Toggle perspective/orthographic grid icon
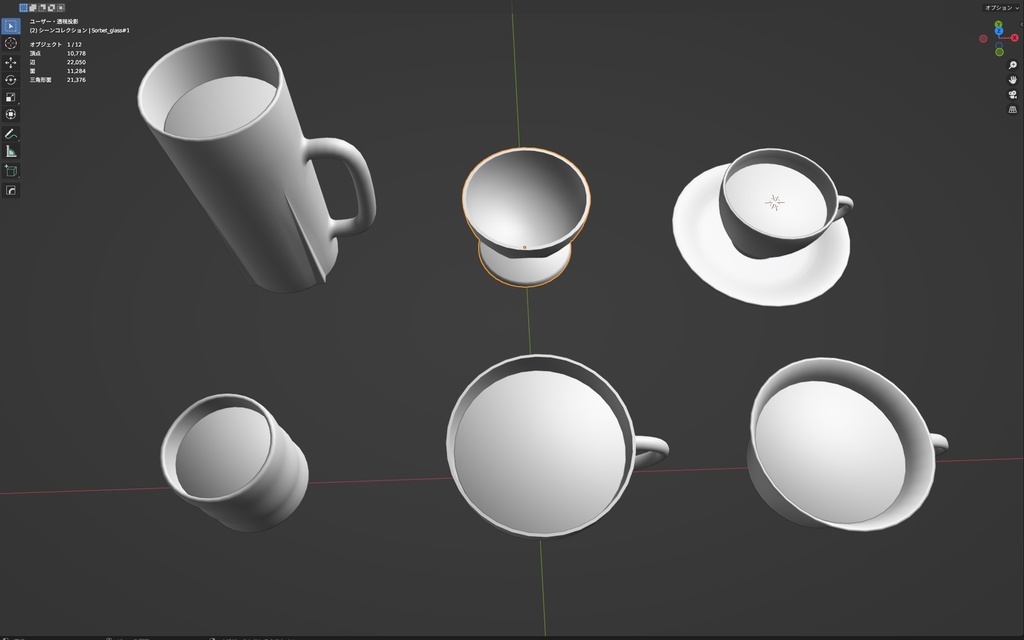 pos(1012,110)
